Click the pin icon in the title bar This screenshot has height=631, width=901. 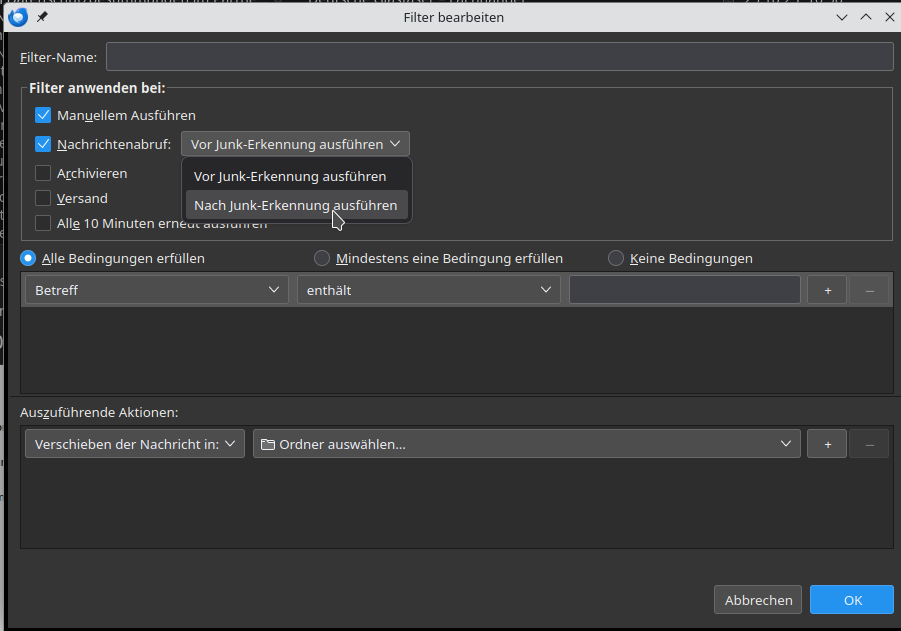pos(42,17)
